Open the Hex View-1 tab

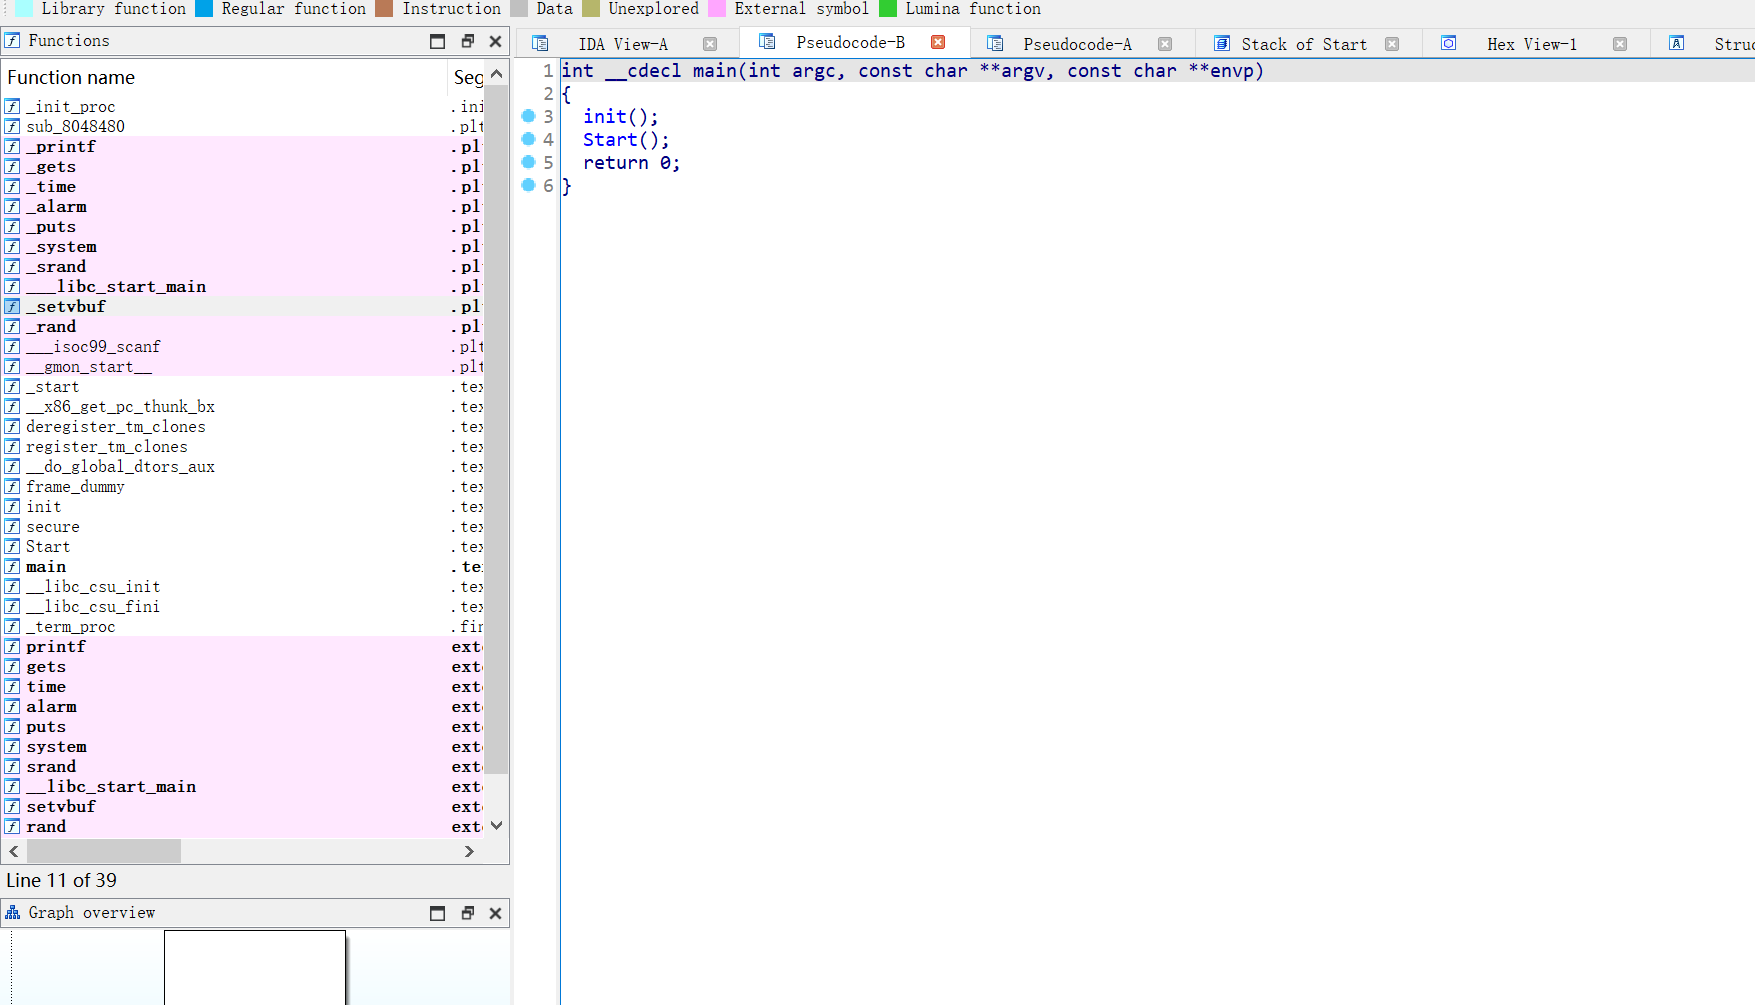(x=1531, y=44)
